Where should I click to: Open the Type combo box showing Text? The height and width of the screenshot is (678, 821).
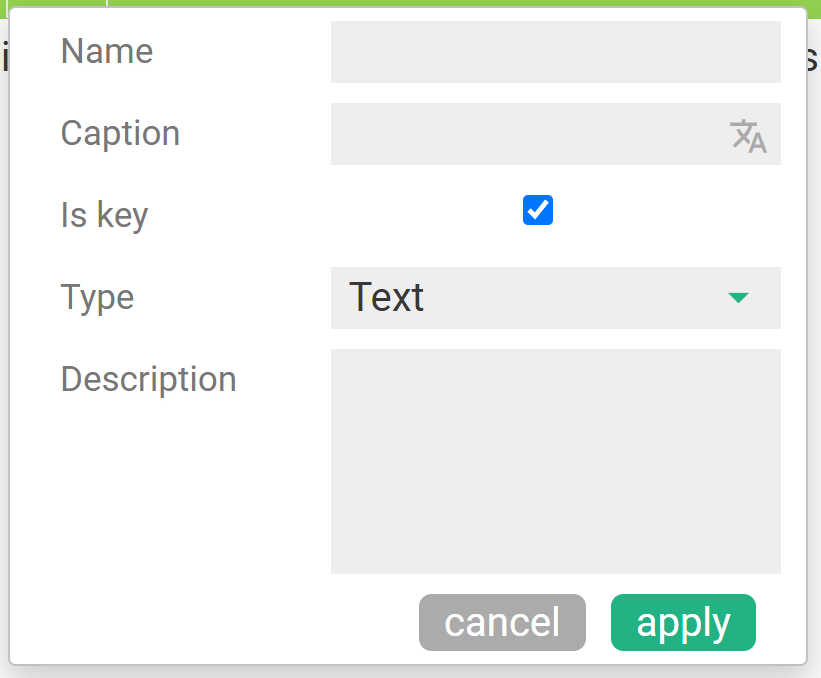click(556, 298)
